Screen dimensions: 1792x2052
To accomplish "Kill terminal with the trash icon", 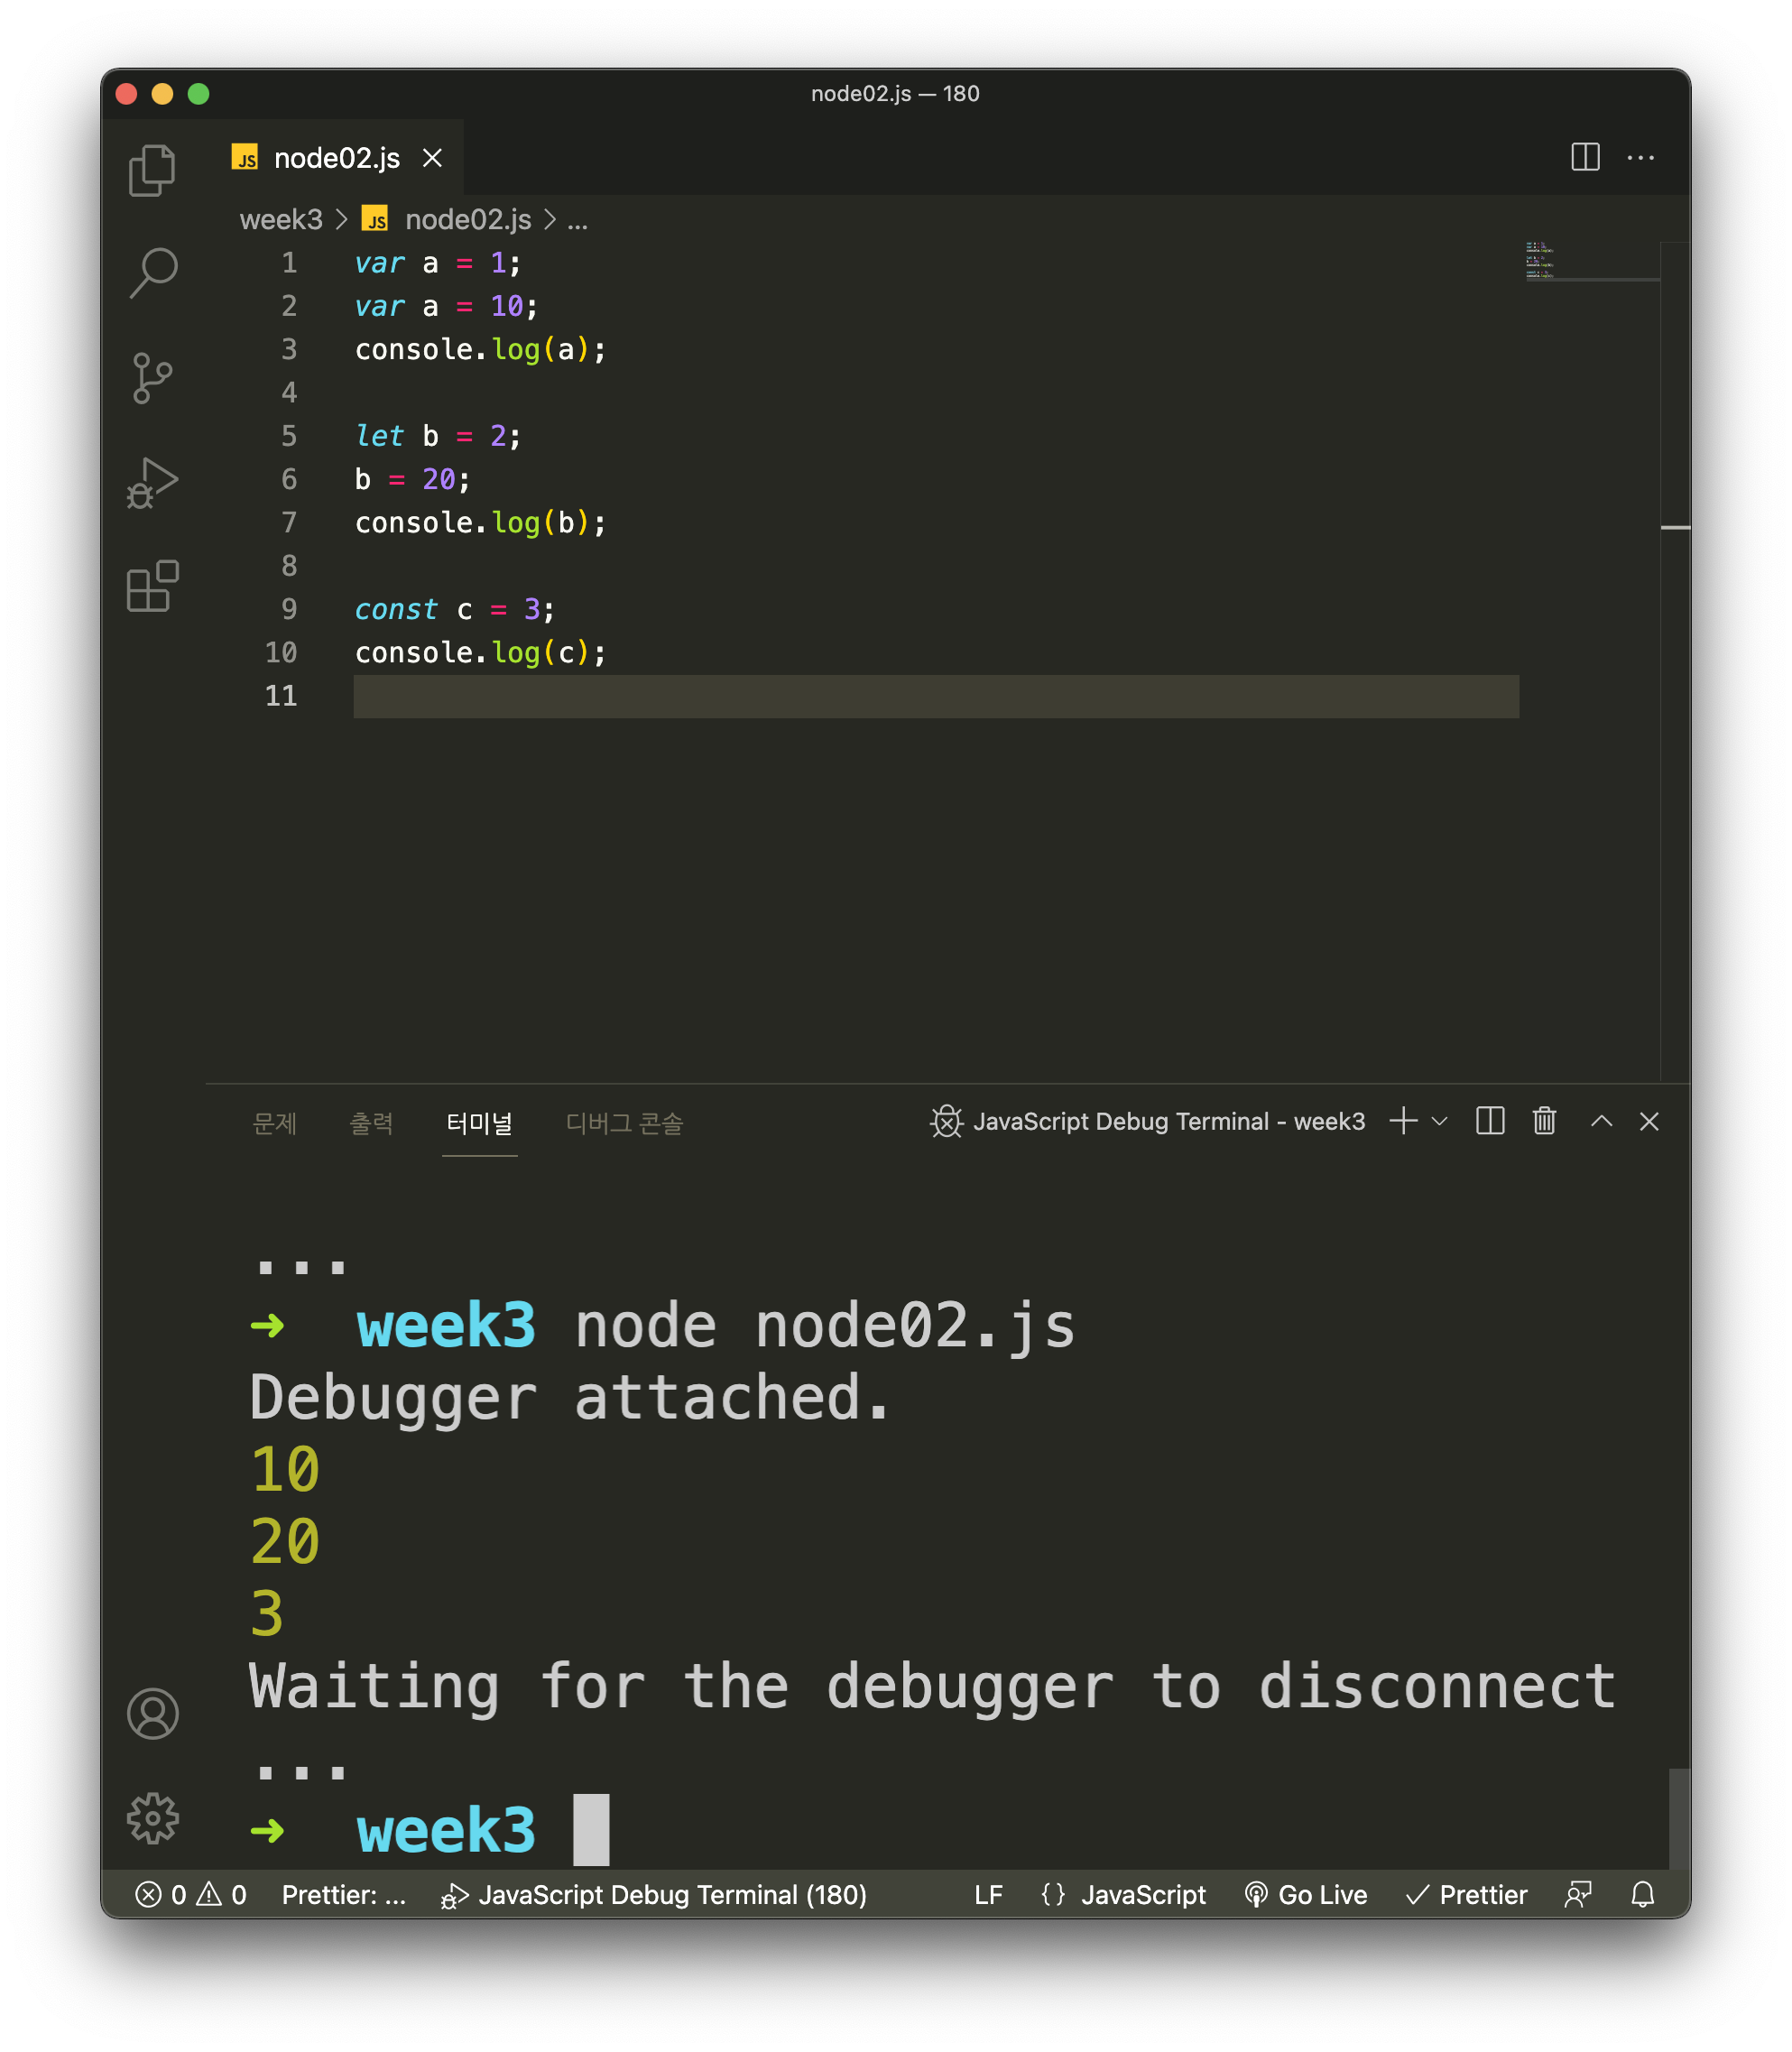I will [x=1544, y=1121].
